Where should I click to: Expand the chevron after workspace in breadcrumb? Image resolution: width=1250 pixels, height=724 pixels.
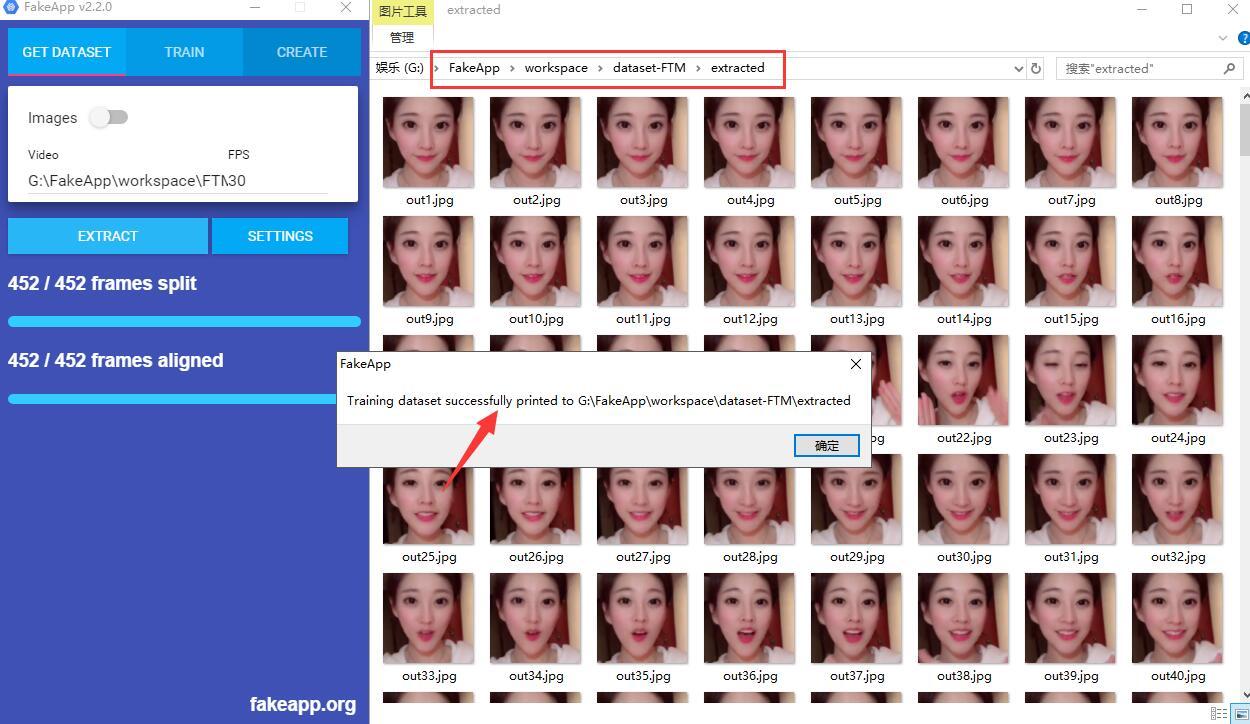600,68
